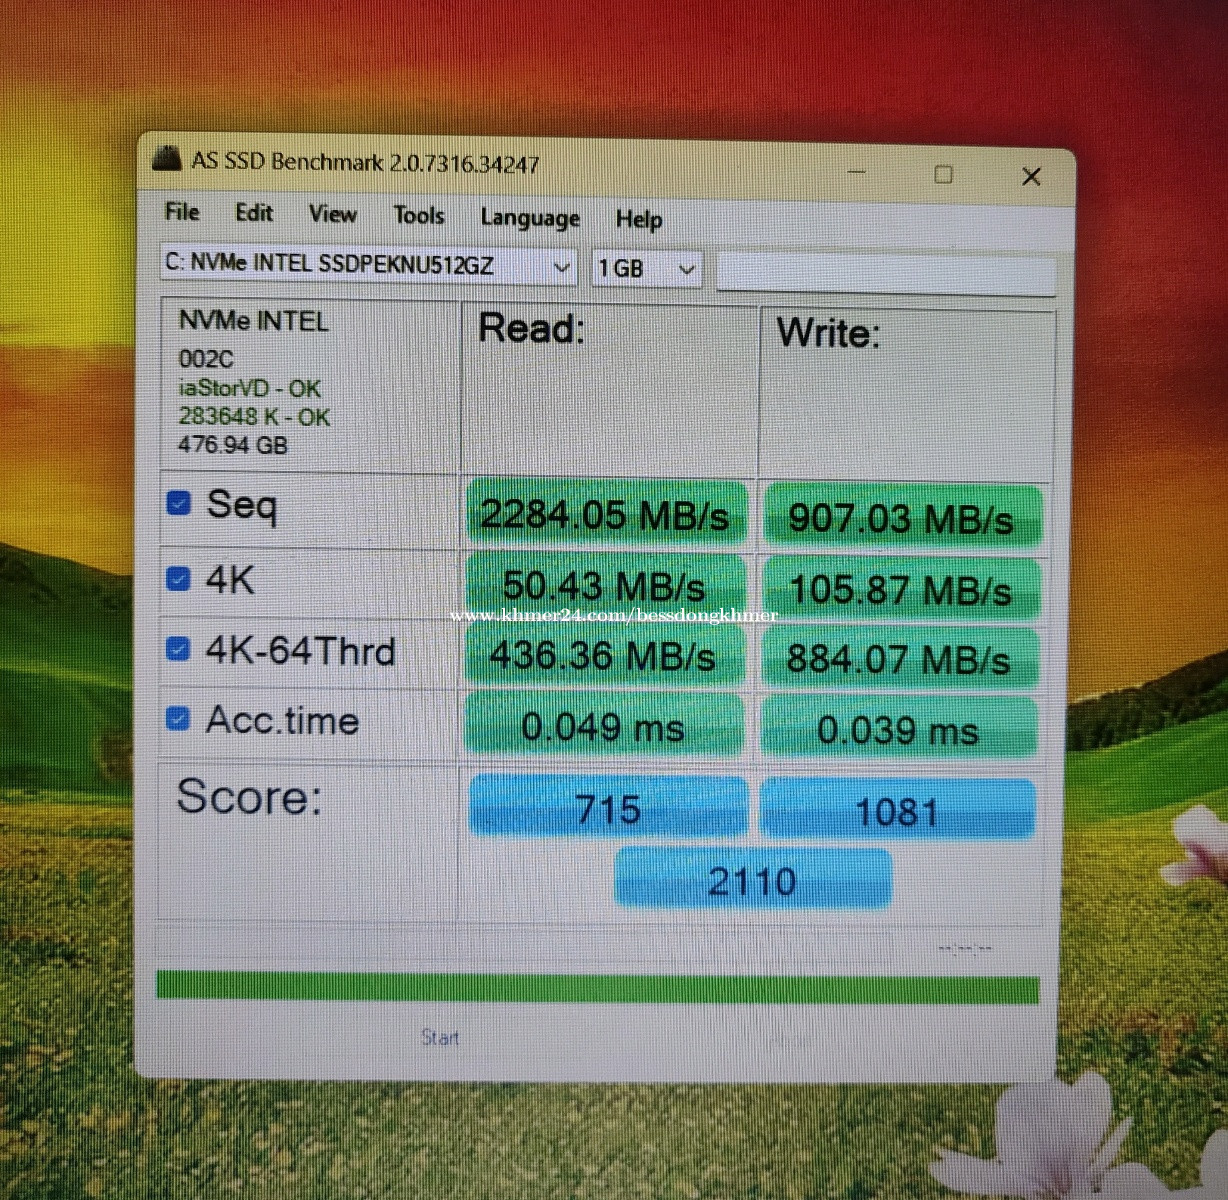The height and width of the screenshot is (1200, 1228).
Task: Open the Help menu
Action: (x=639, y=220)
